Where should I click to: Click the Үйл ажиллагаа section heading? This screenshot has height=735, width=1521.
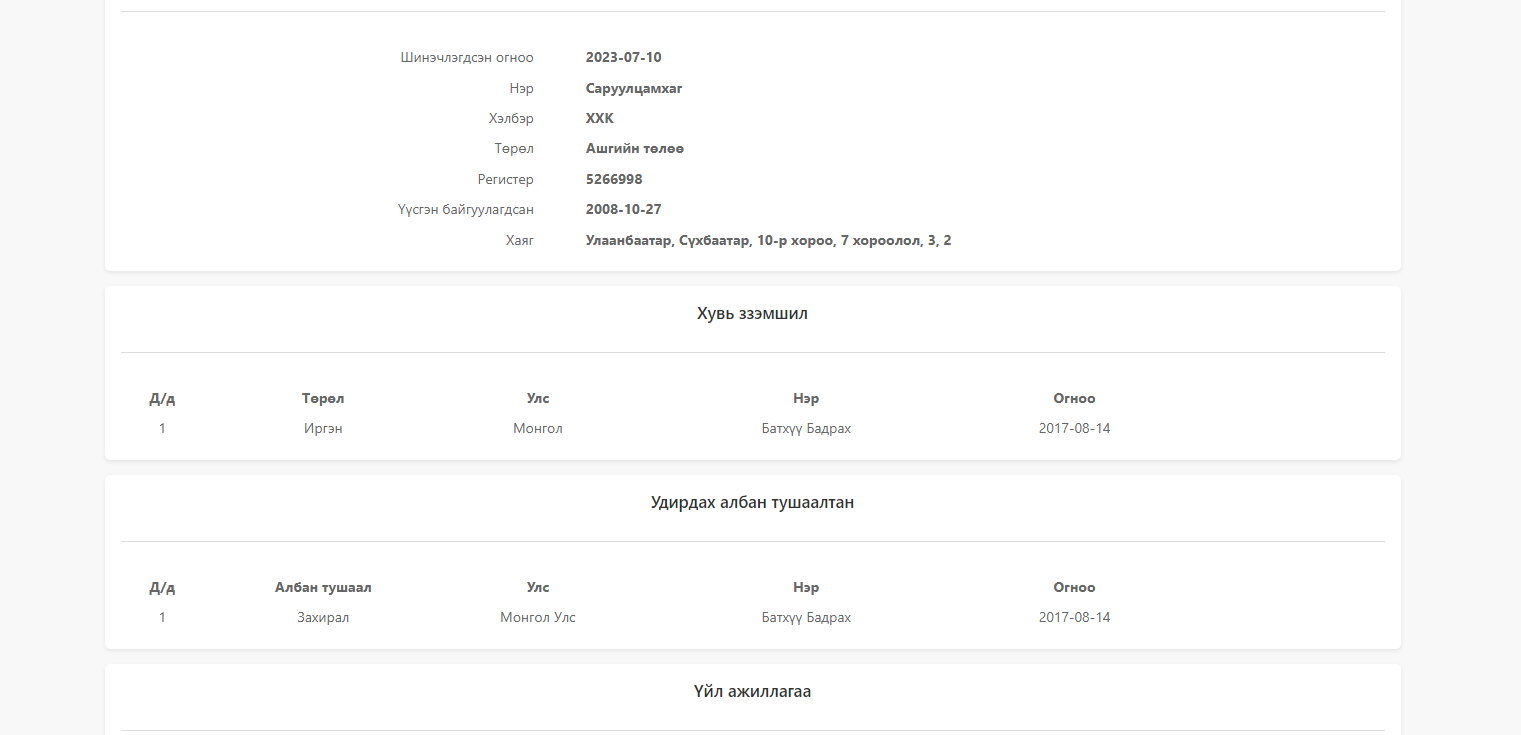point(752,692)
